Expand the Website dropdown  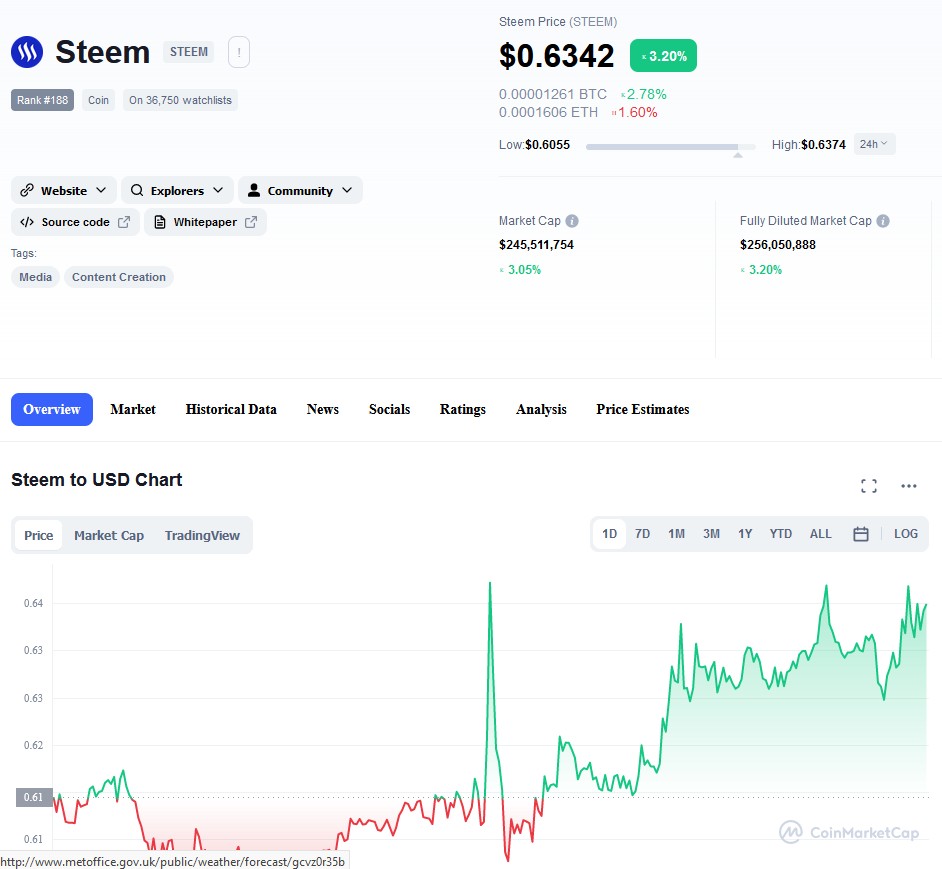click(101, 191)
